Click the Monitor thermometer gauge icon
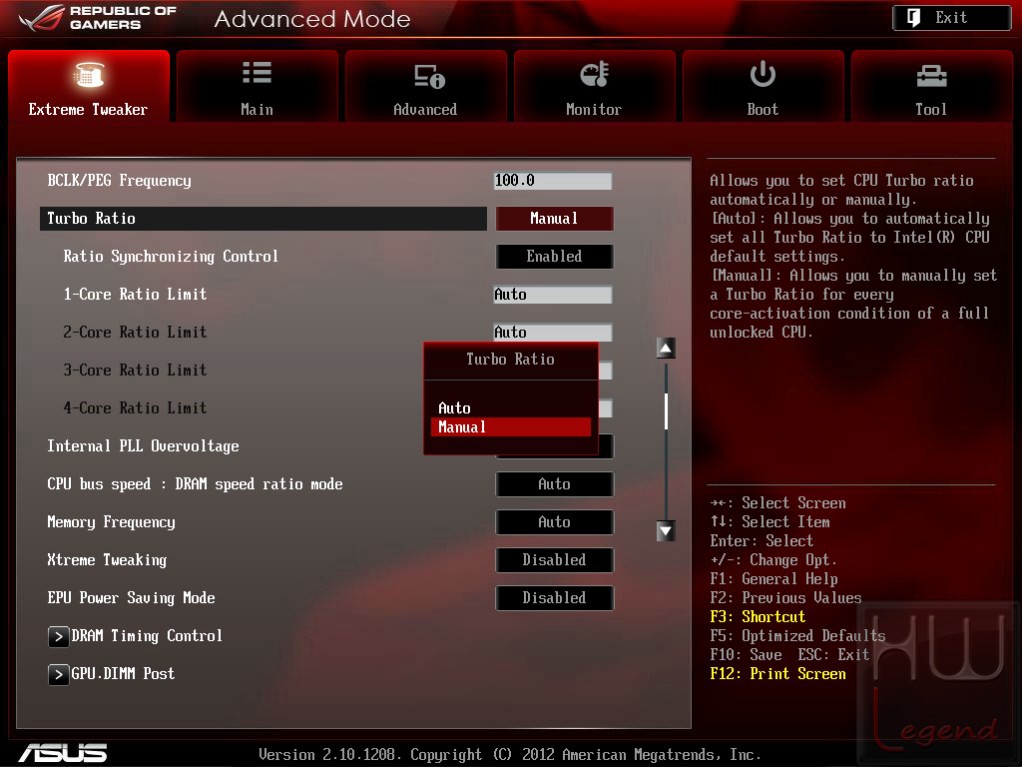1022x767 pixels. click(x=594, y=74)
